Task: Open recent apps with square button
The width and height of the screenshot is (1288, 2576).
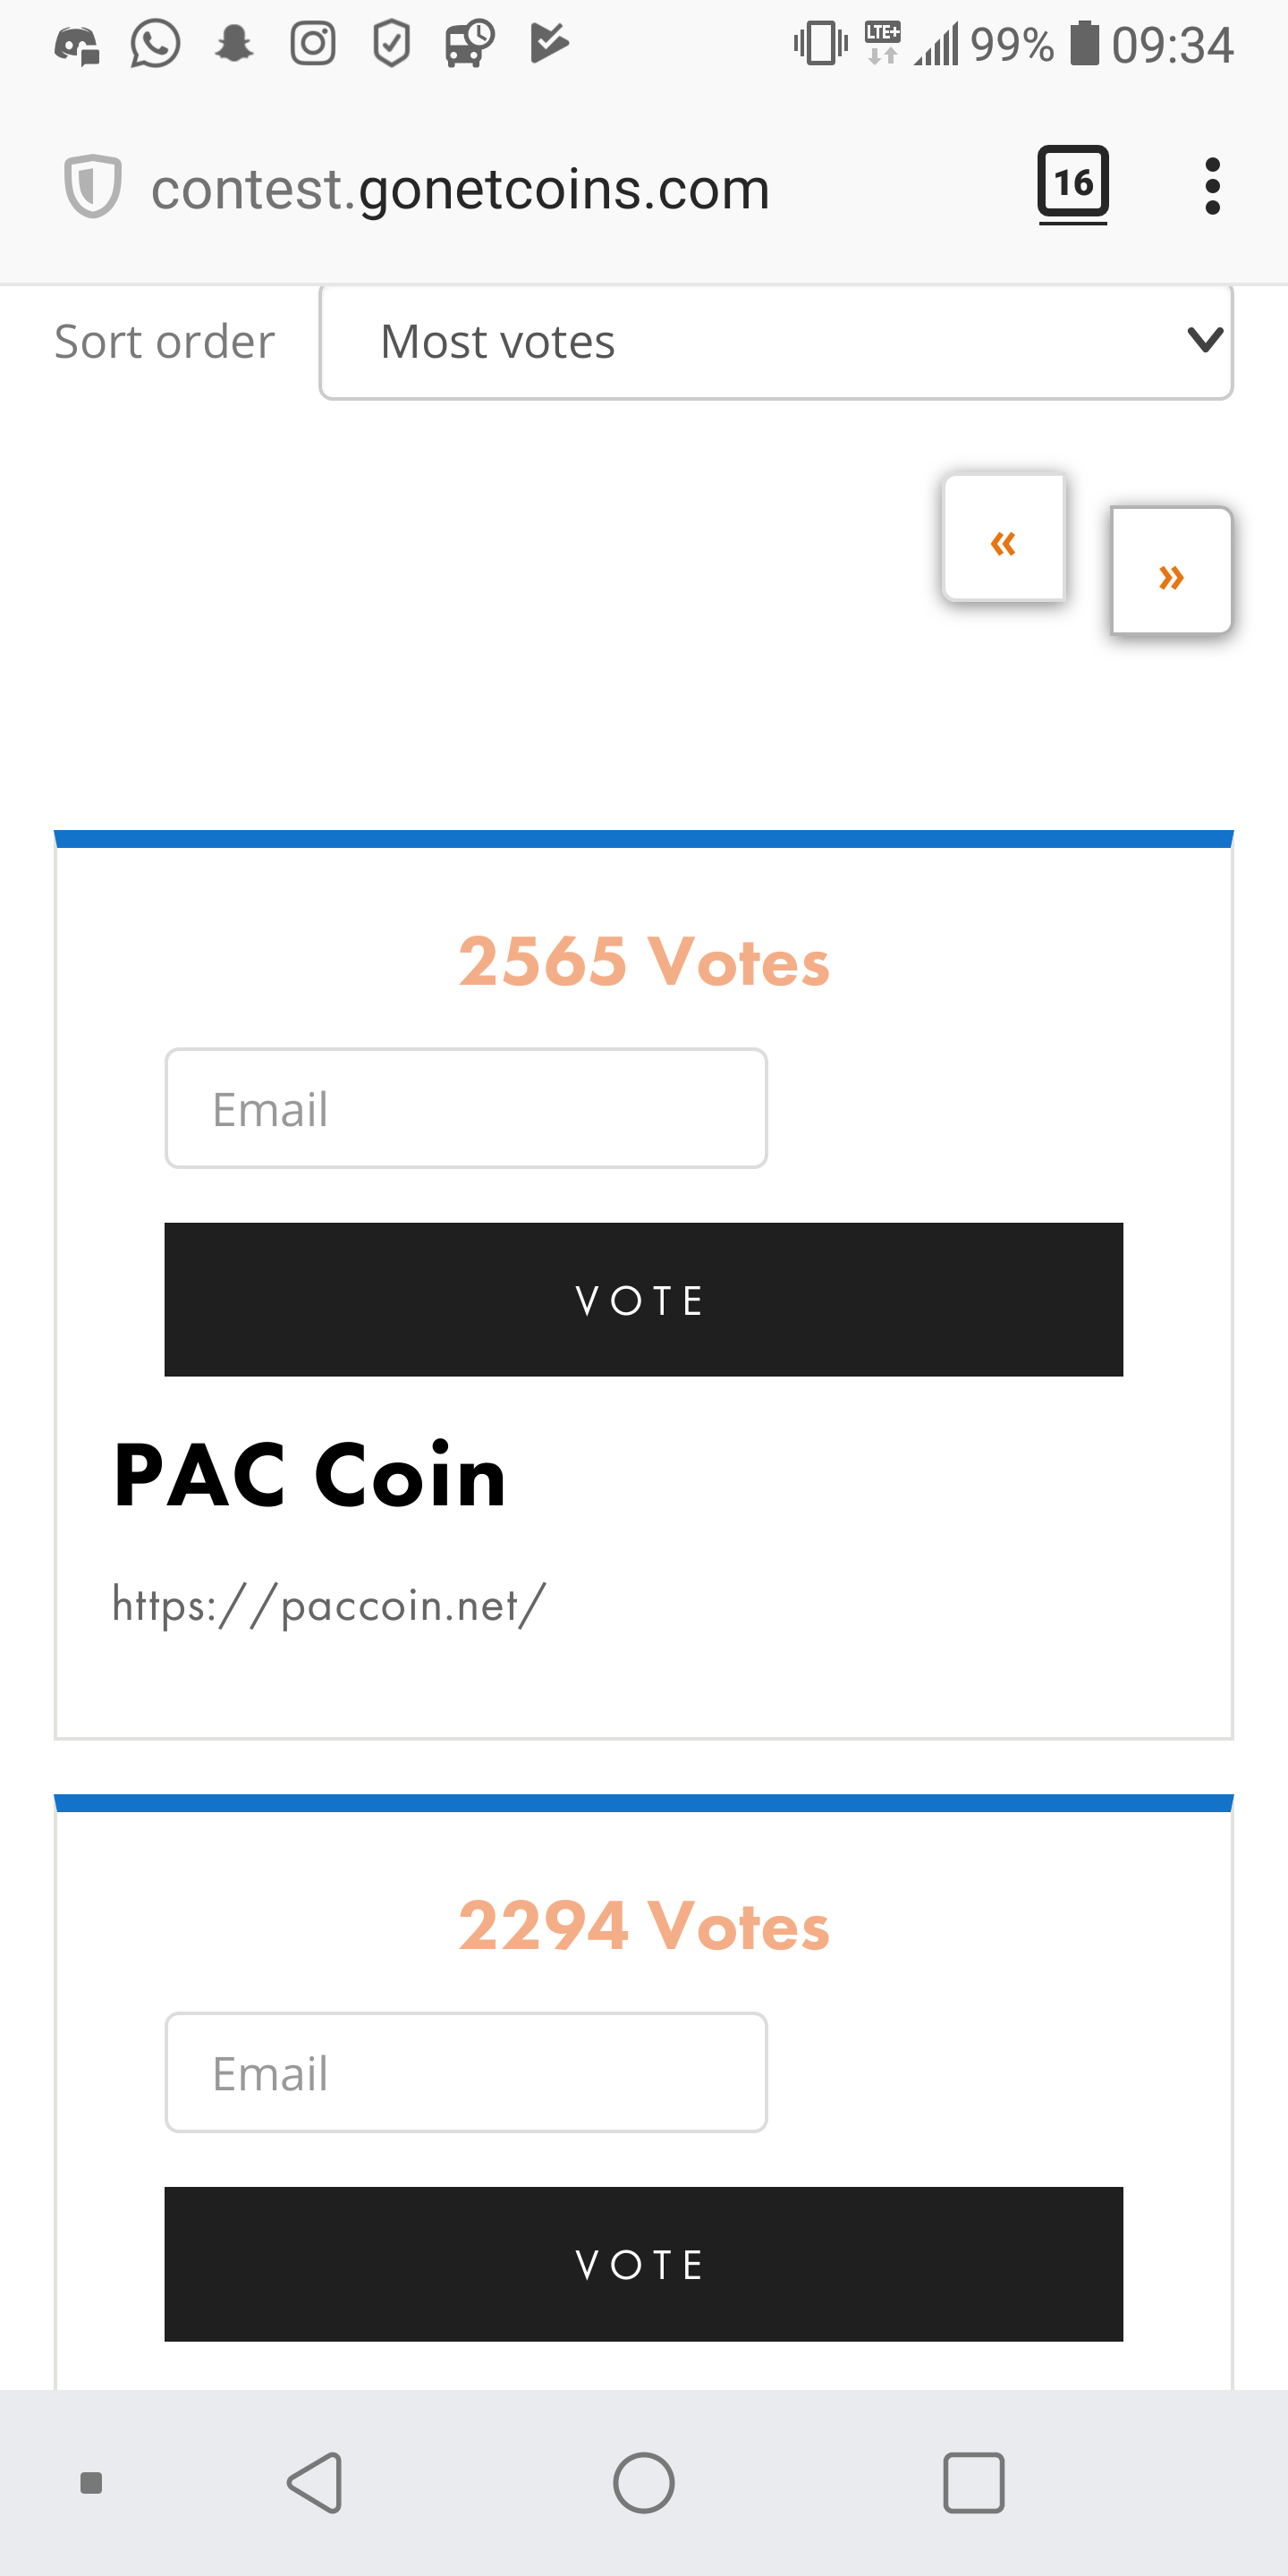Action: tap(973, 2482)
